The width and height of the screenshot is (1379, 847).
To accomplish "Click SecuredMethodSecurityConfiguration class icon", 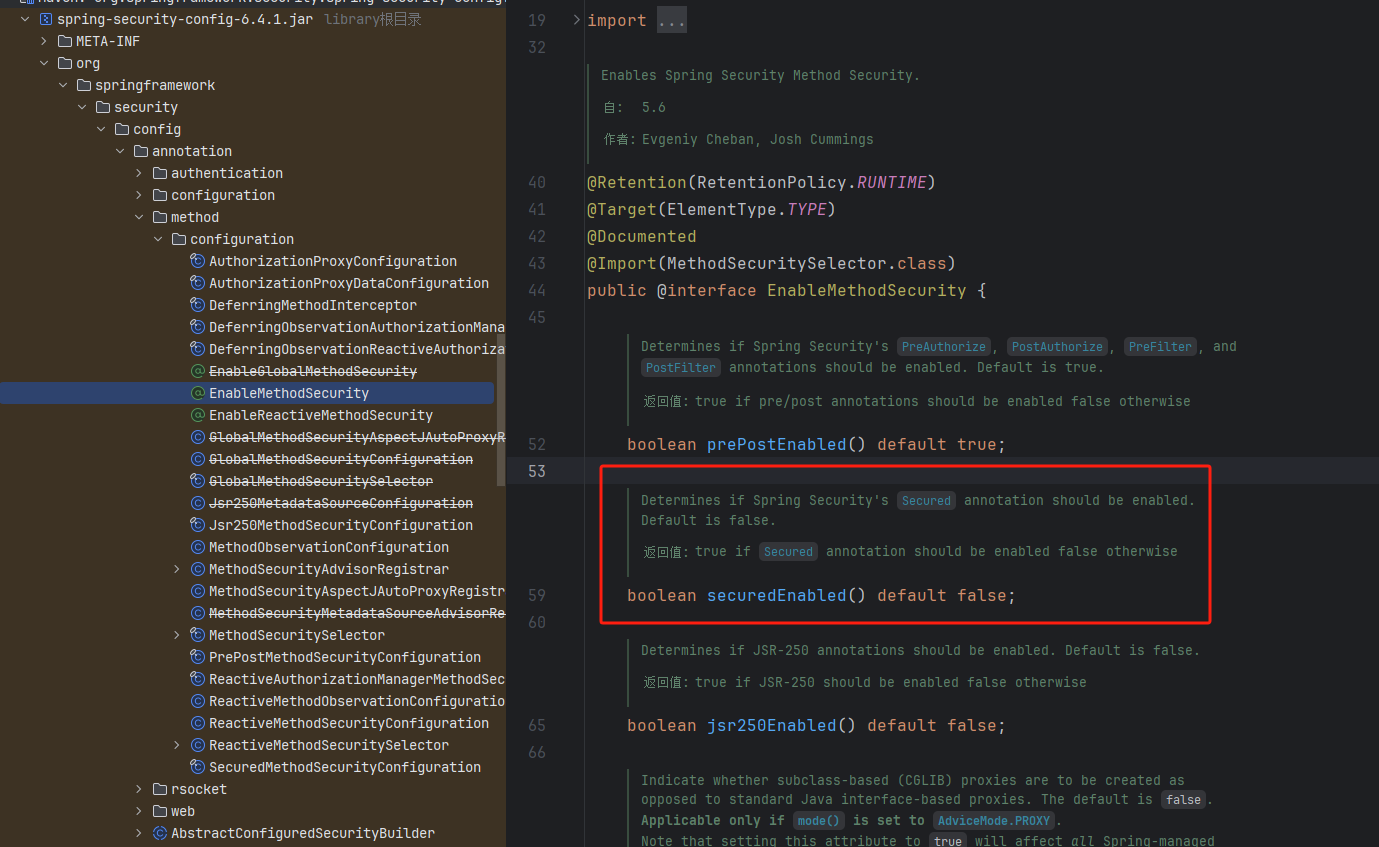I will coord(198,767).
